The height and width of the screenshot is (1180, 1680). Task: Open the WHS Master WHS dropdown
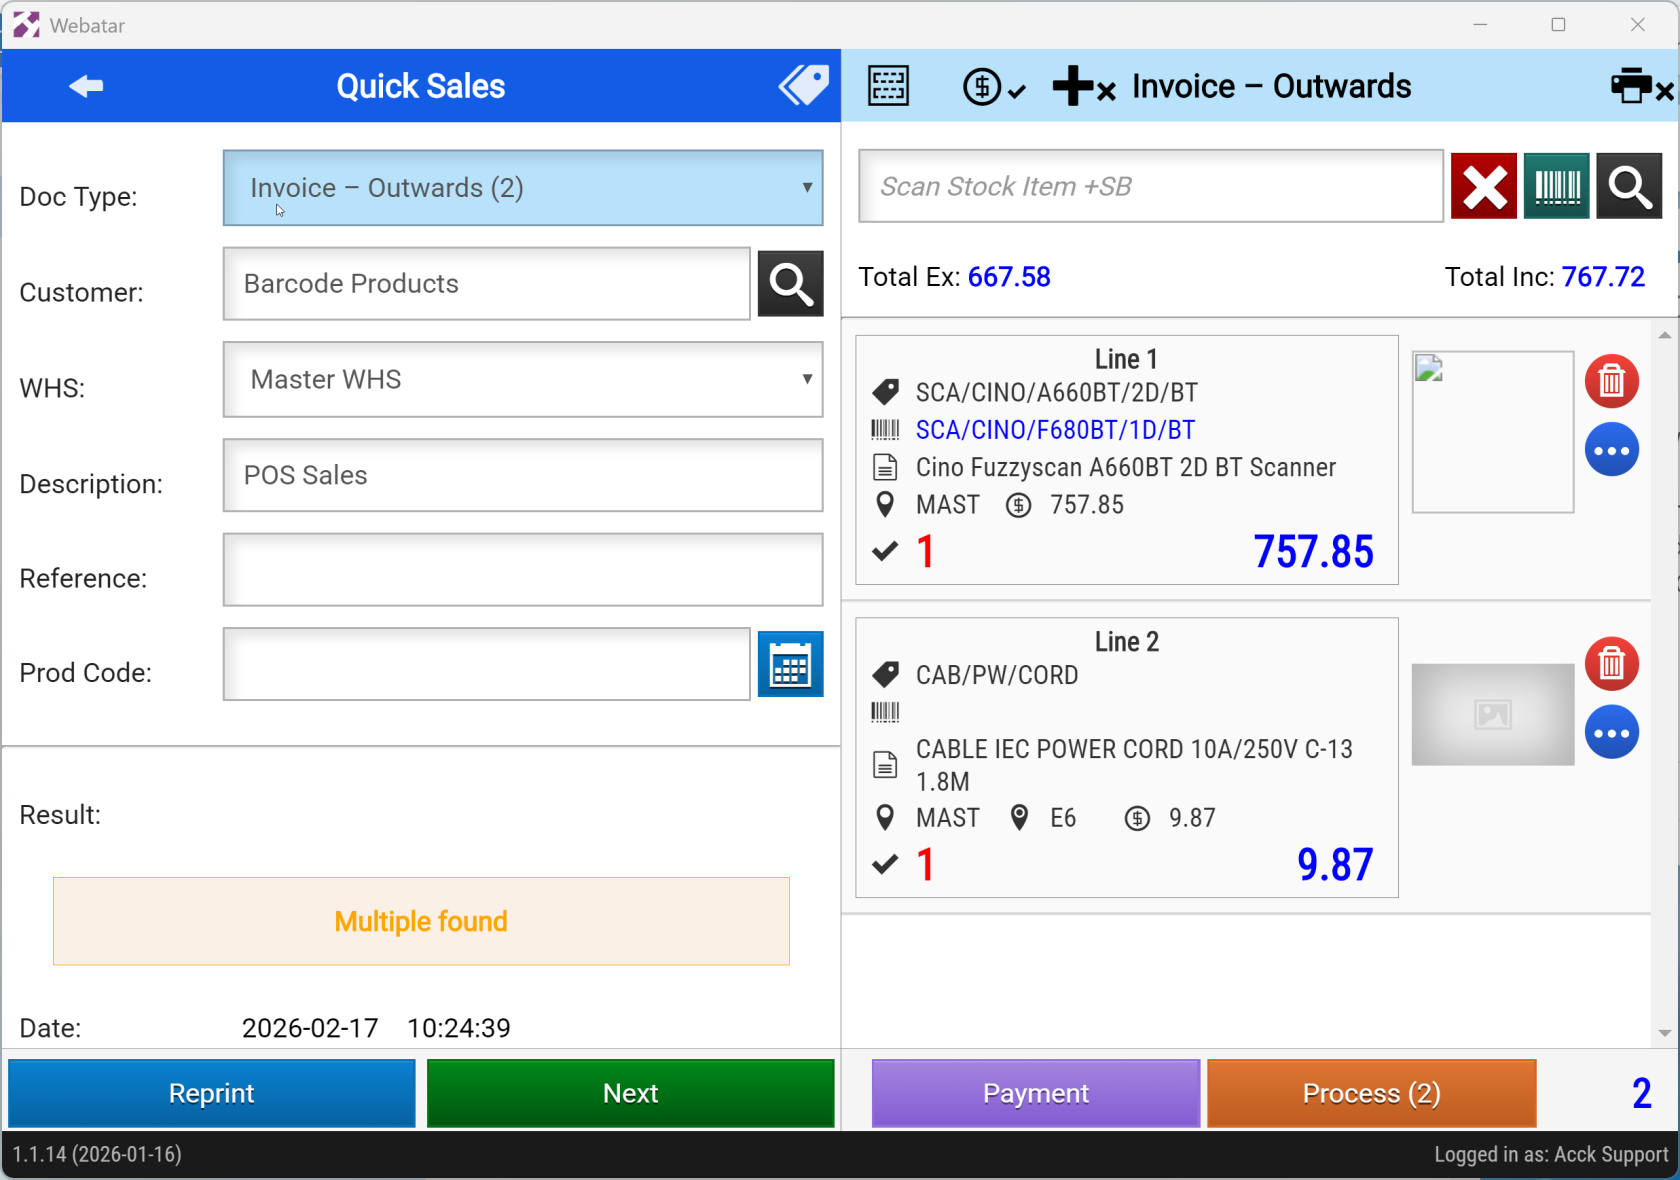point(523,380)
